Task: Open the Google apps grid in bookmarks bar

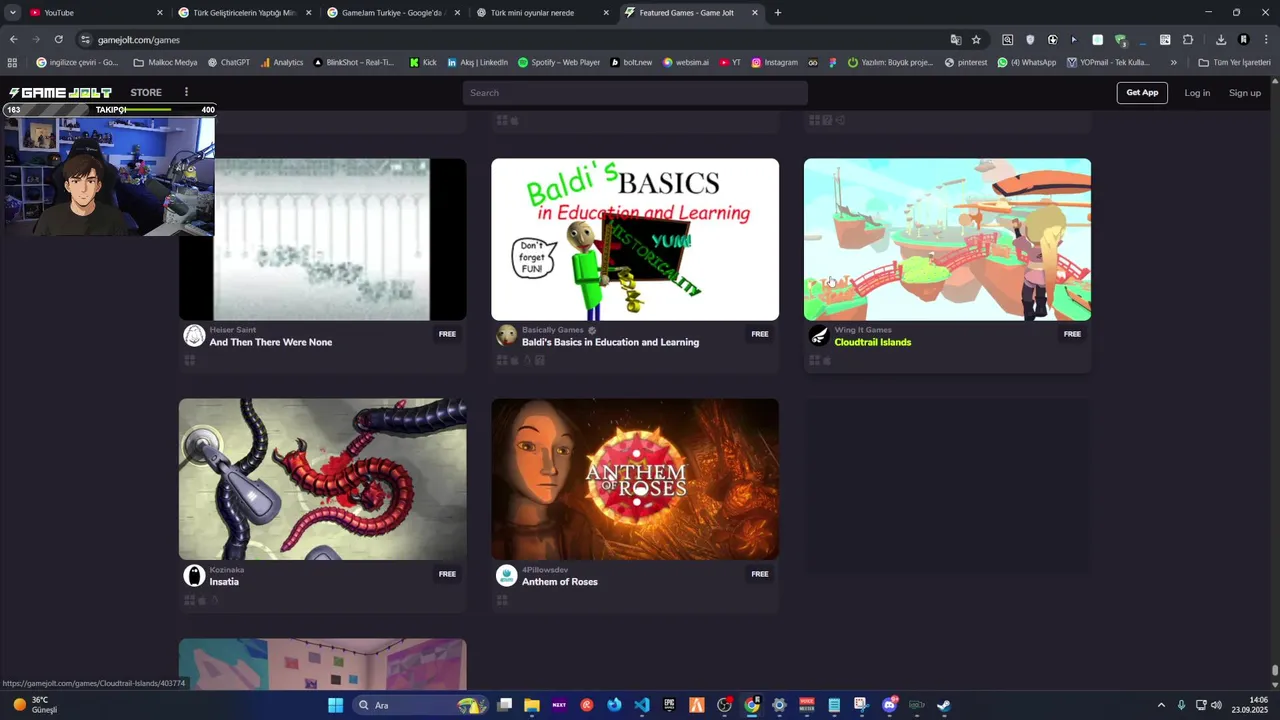Action: coord(12,62)
